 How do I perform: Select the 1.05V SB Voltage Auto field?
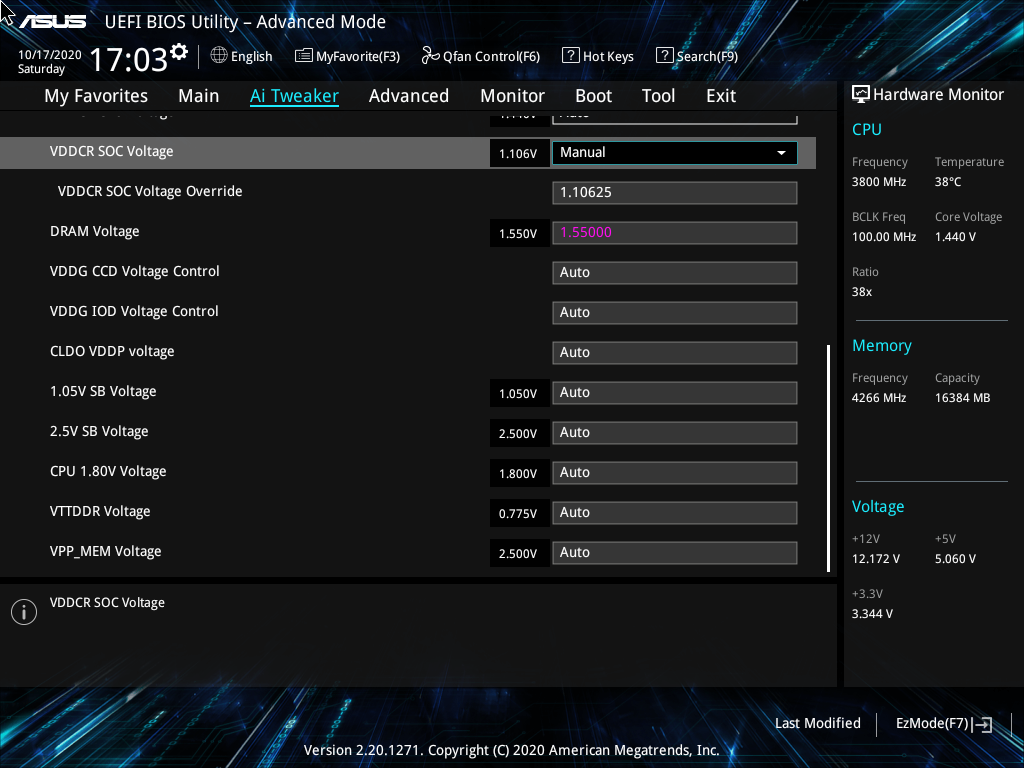tap(675, 393)
